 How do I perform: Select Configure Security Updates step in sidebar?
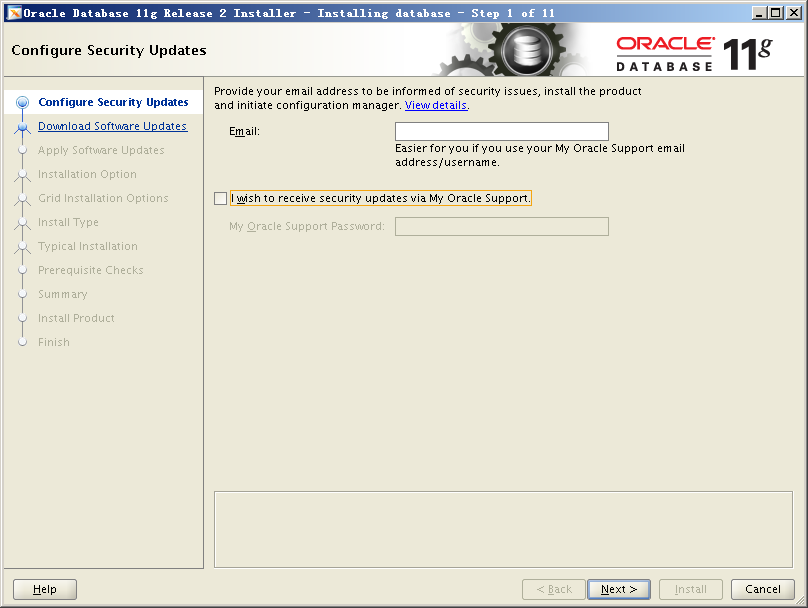tap(113, 102)
